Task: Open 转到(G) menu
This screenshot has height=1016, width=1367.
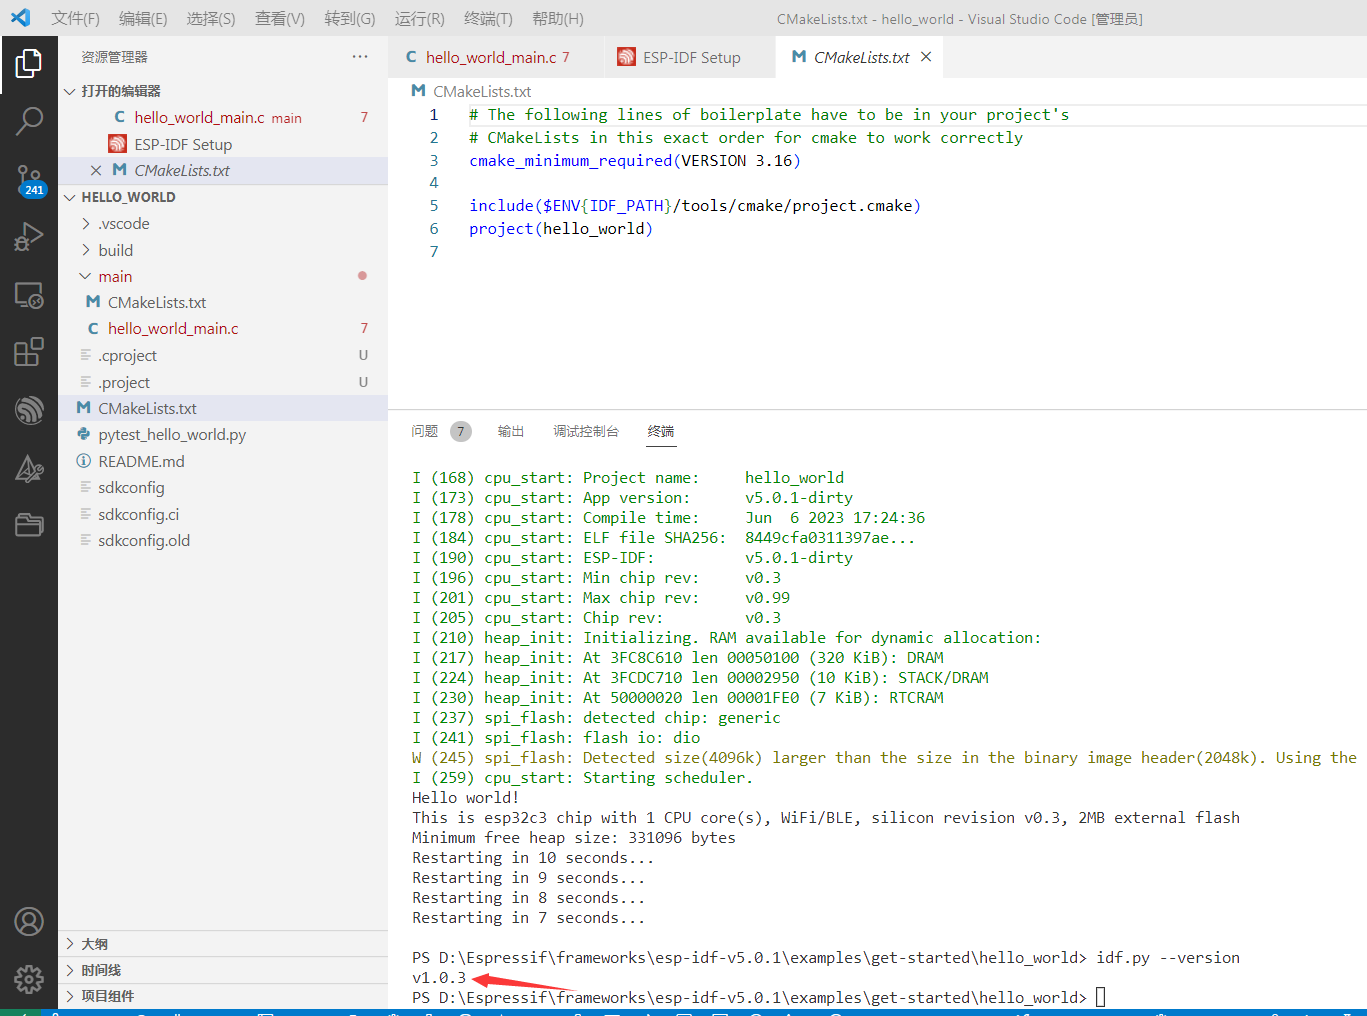Action: click(350, 18)
